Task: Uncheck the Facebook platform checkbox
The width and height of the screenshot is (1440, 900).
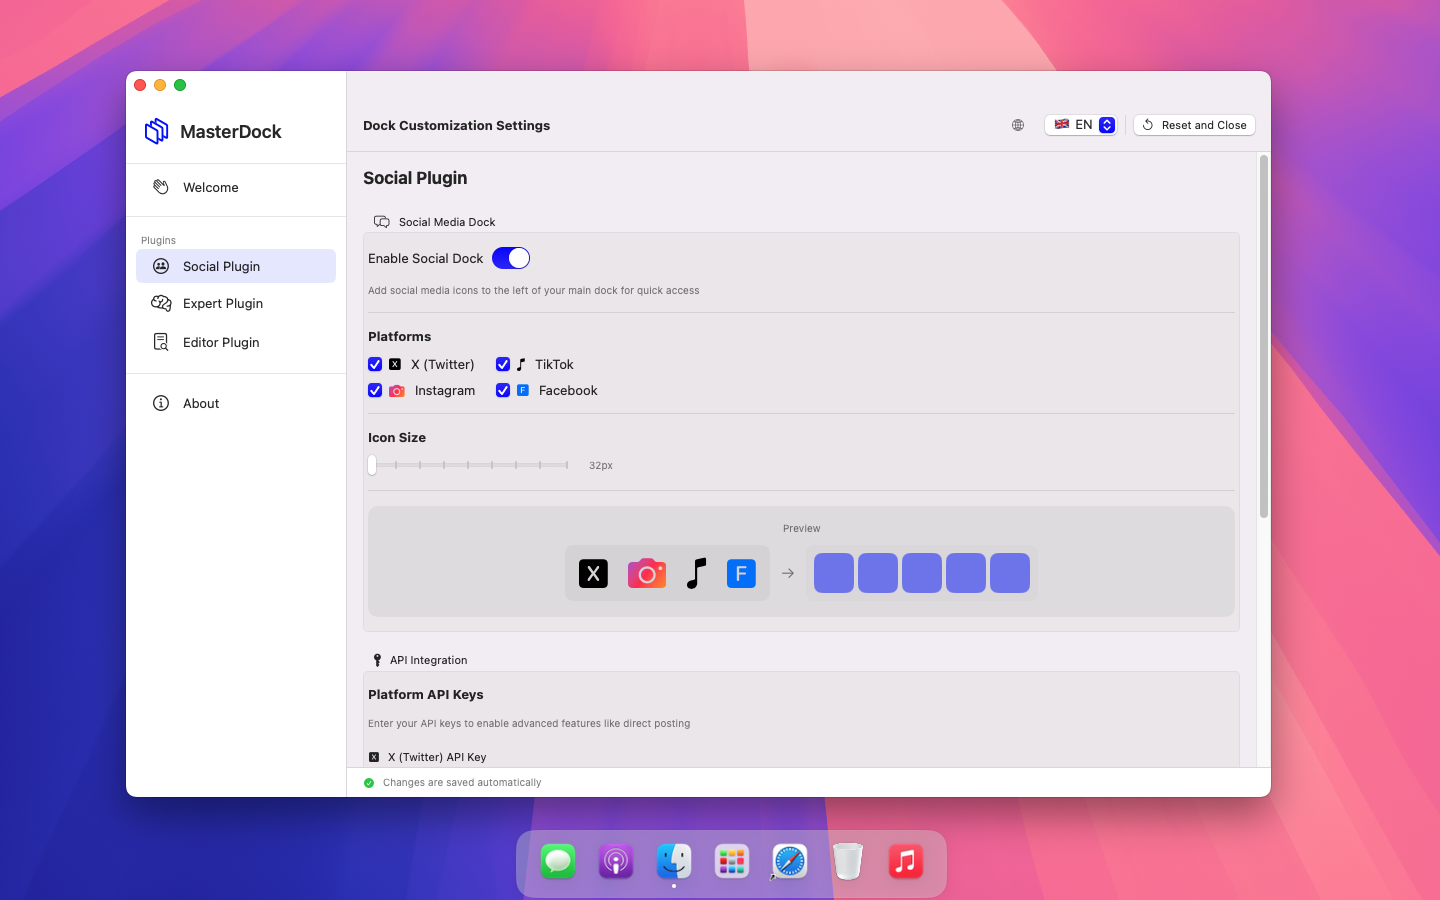Action: click(x=503, y=390)
